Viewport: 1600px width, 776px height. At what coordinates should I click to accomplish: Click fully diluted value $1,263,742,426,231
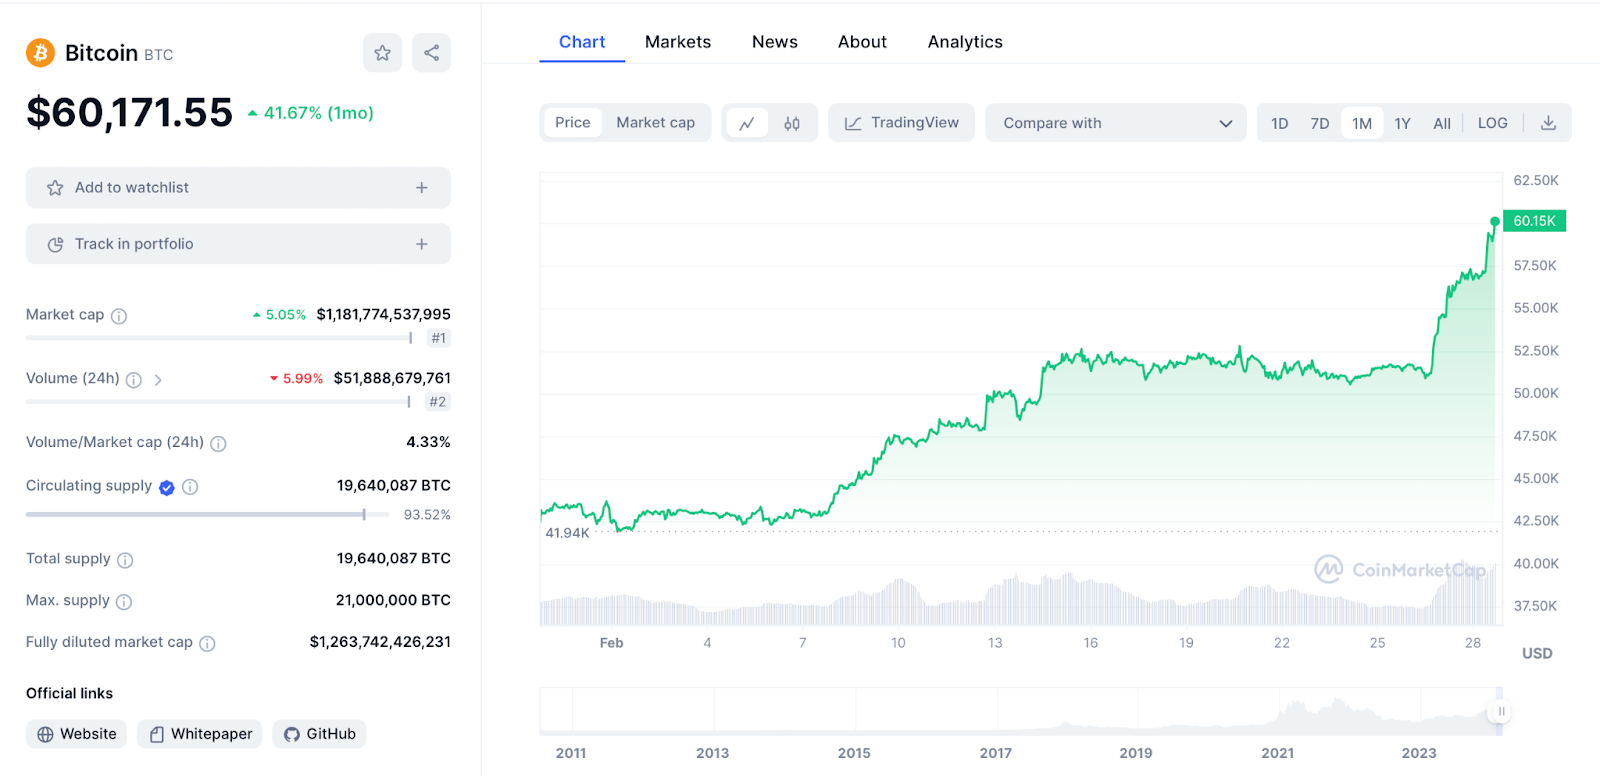[380, 642]
